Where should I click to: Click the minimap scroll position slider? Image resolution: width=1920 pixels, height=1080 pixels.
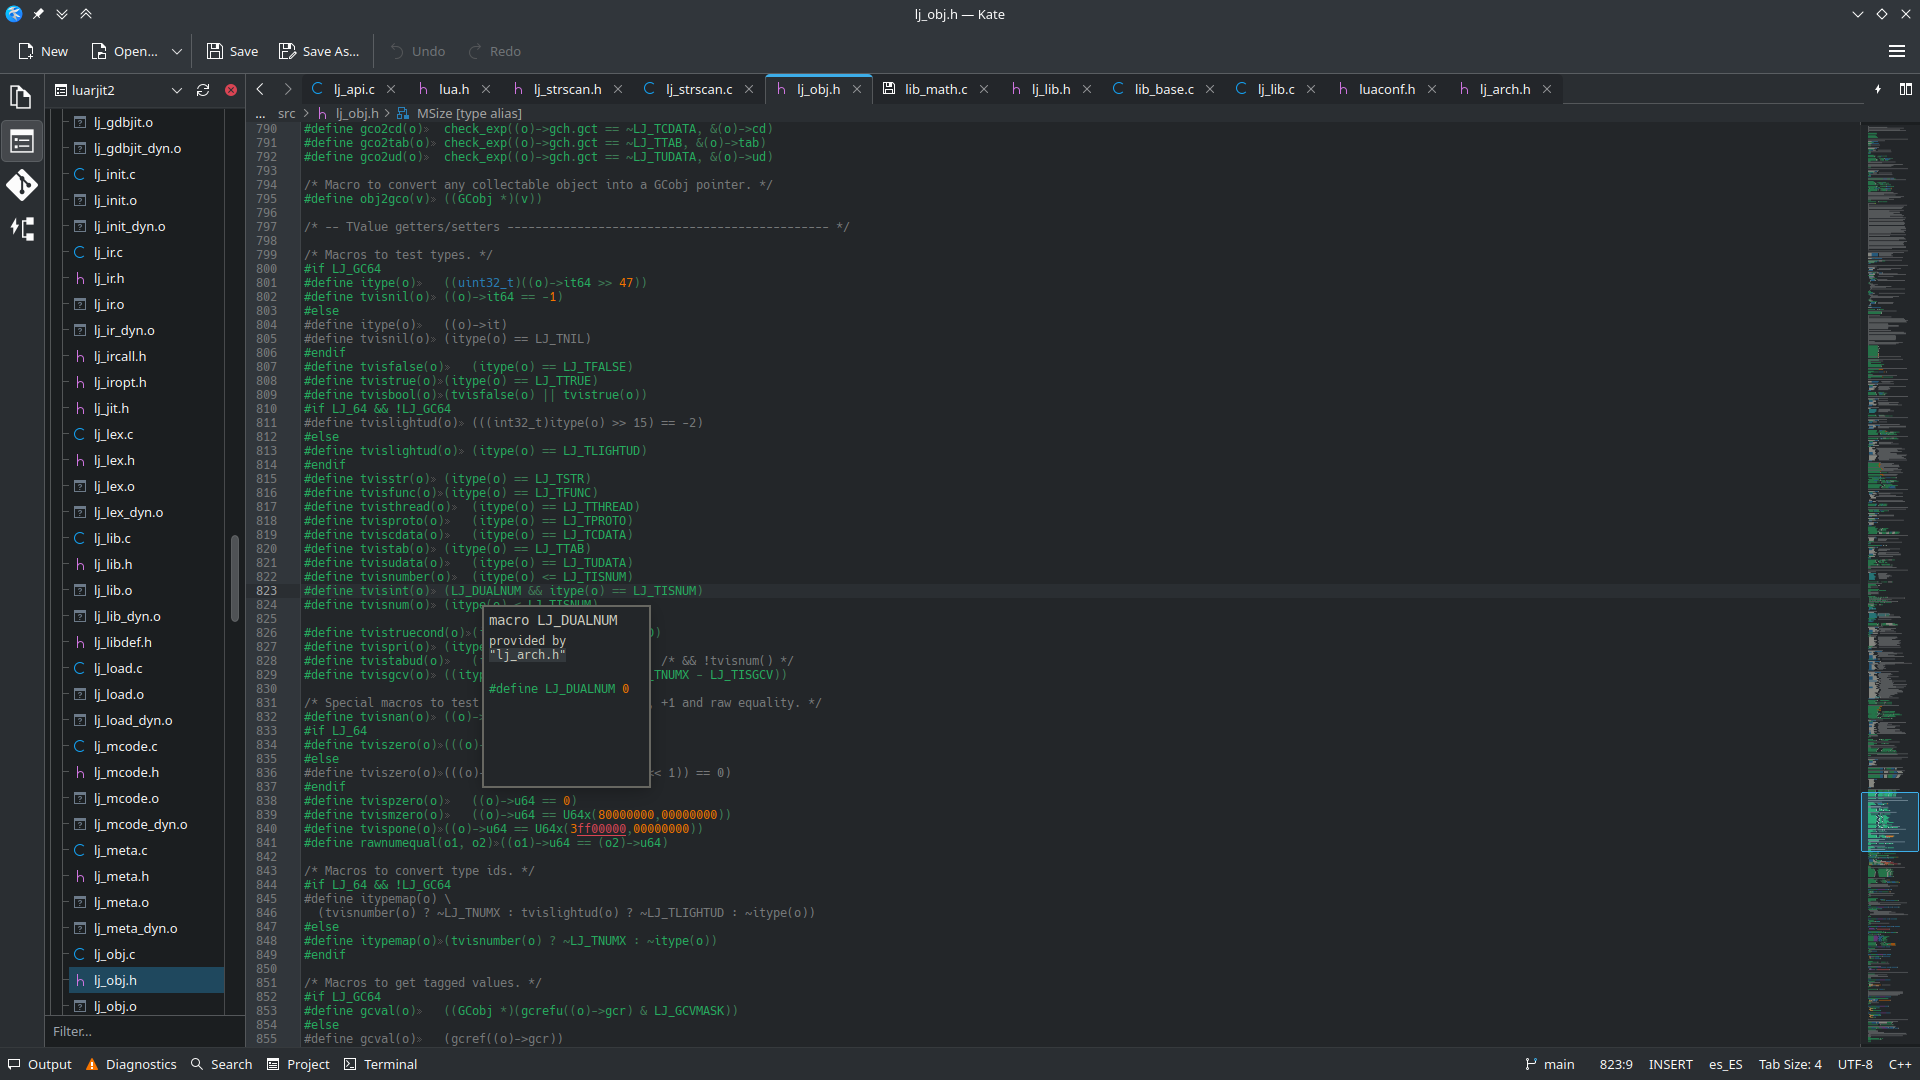pyautogui.click(x=1888, y=821)
